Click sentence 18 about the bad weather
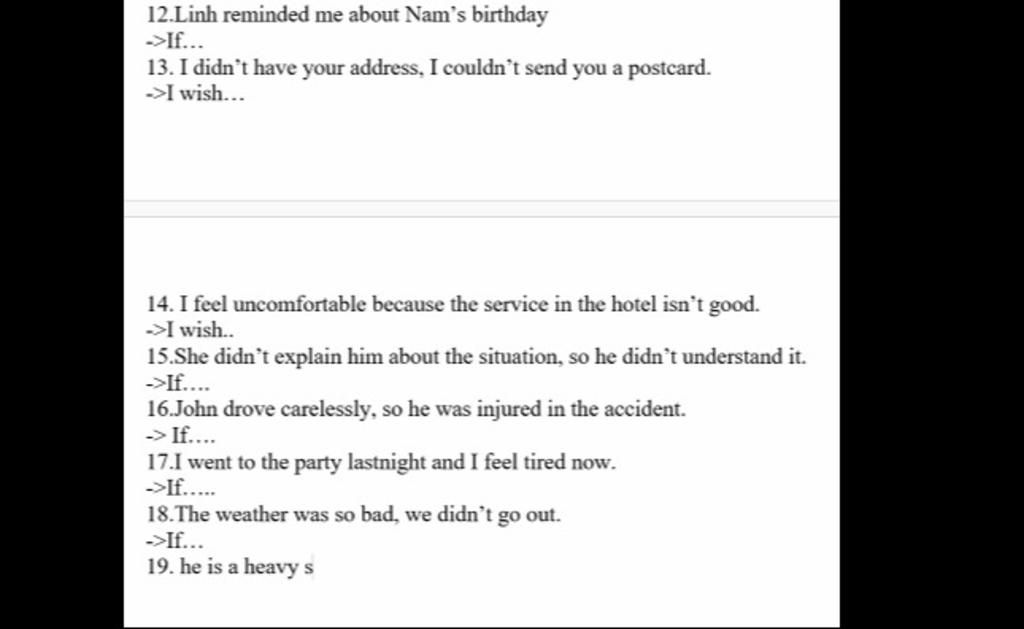This screenshot has height=629, width=1024. 353,515
